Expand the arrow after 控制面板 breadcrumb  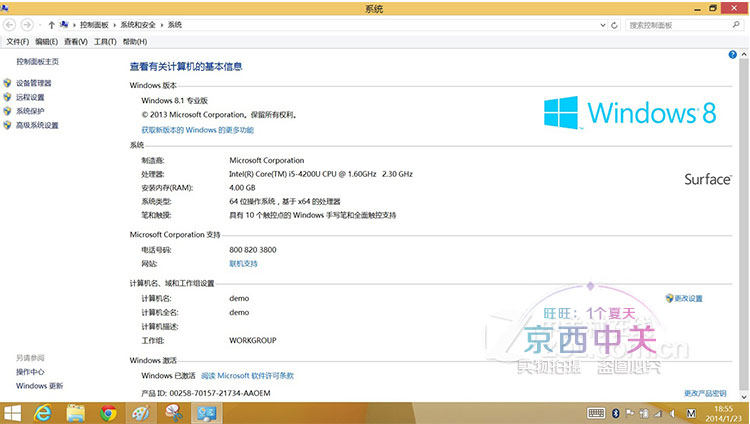[115, 25]
